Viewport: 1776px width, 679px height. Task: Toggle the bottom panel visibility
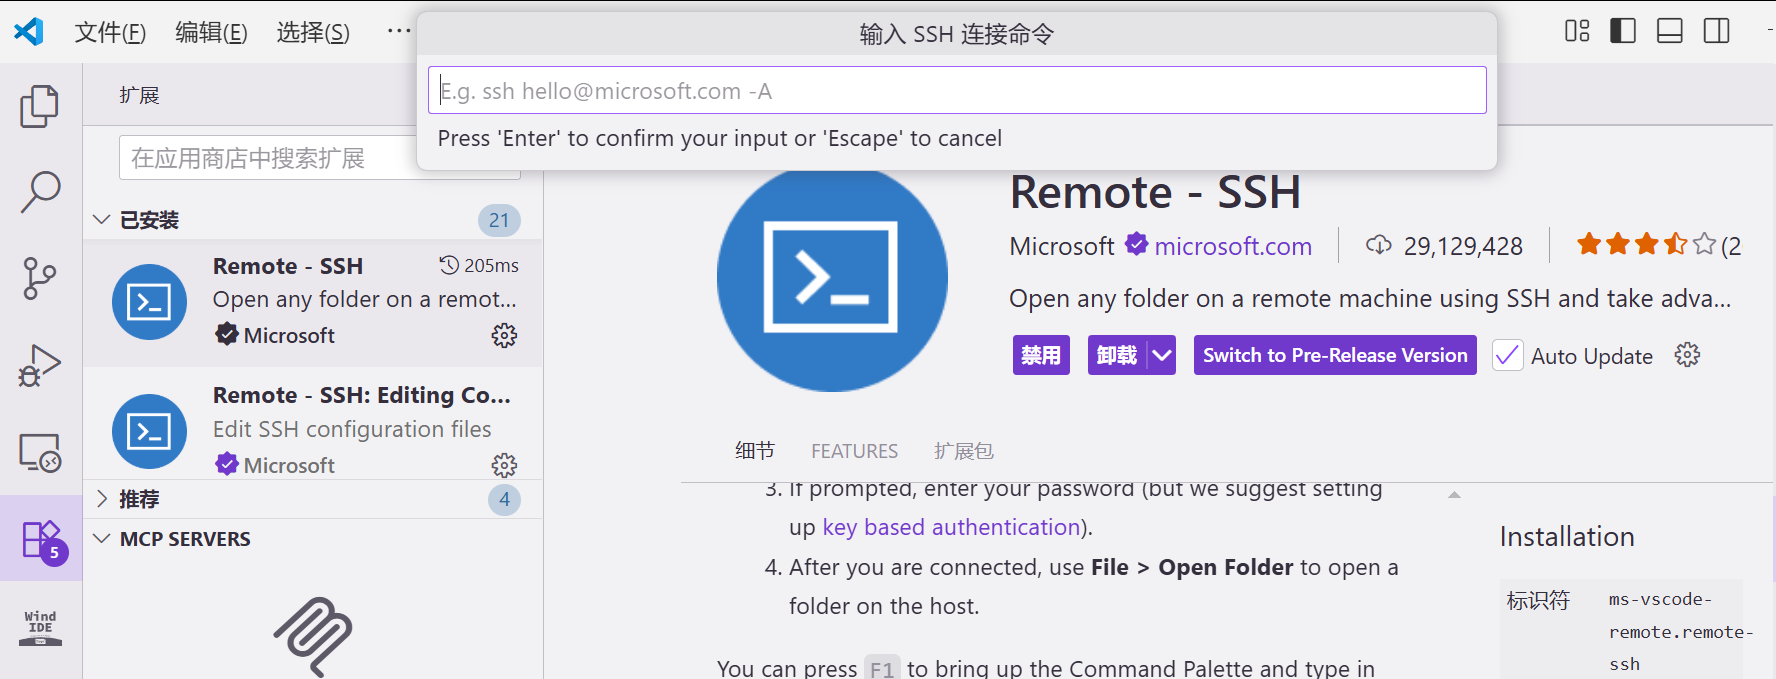click(1670, 31)
